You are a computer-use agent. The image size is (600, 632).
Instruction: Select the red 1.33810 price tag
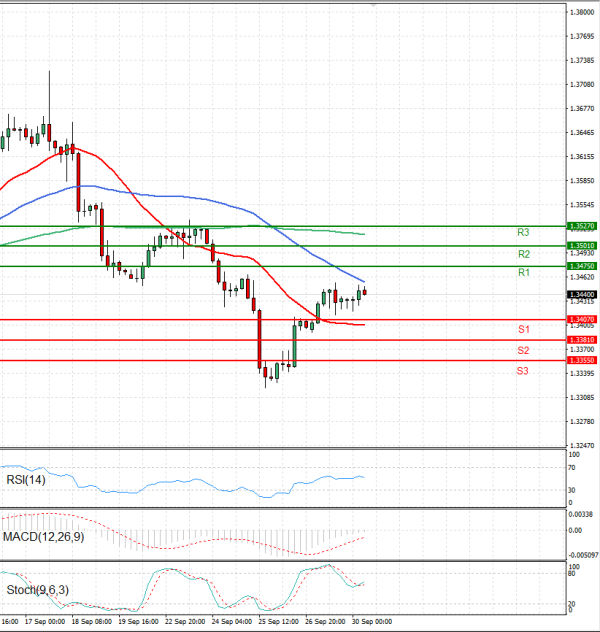(582, 340)
